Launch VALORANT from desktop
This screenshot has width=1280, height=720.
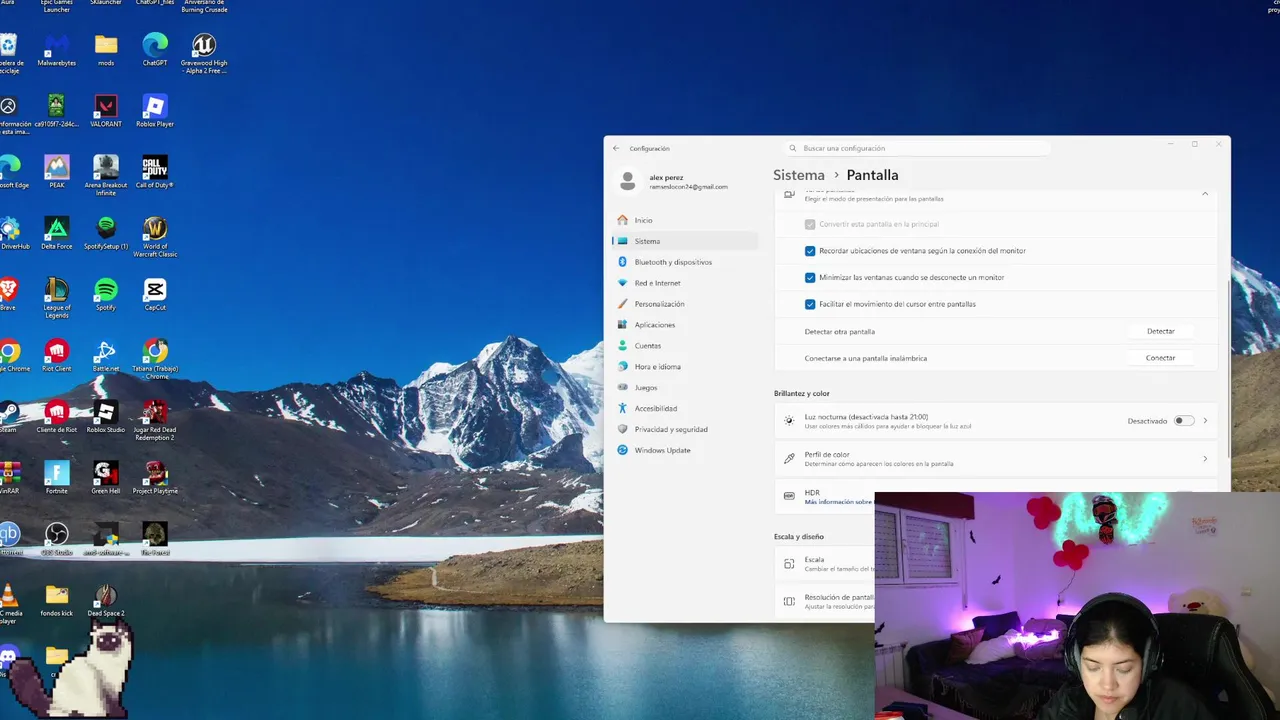(x=106, y=111)
